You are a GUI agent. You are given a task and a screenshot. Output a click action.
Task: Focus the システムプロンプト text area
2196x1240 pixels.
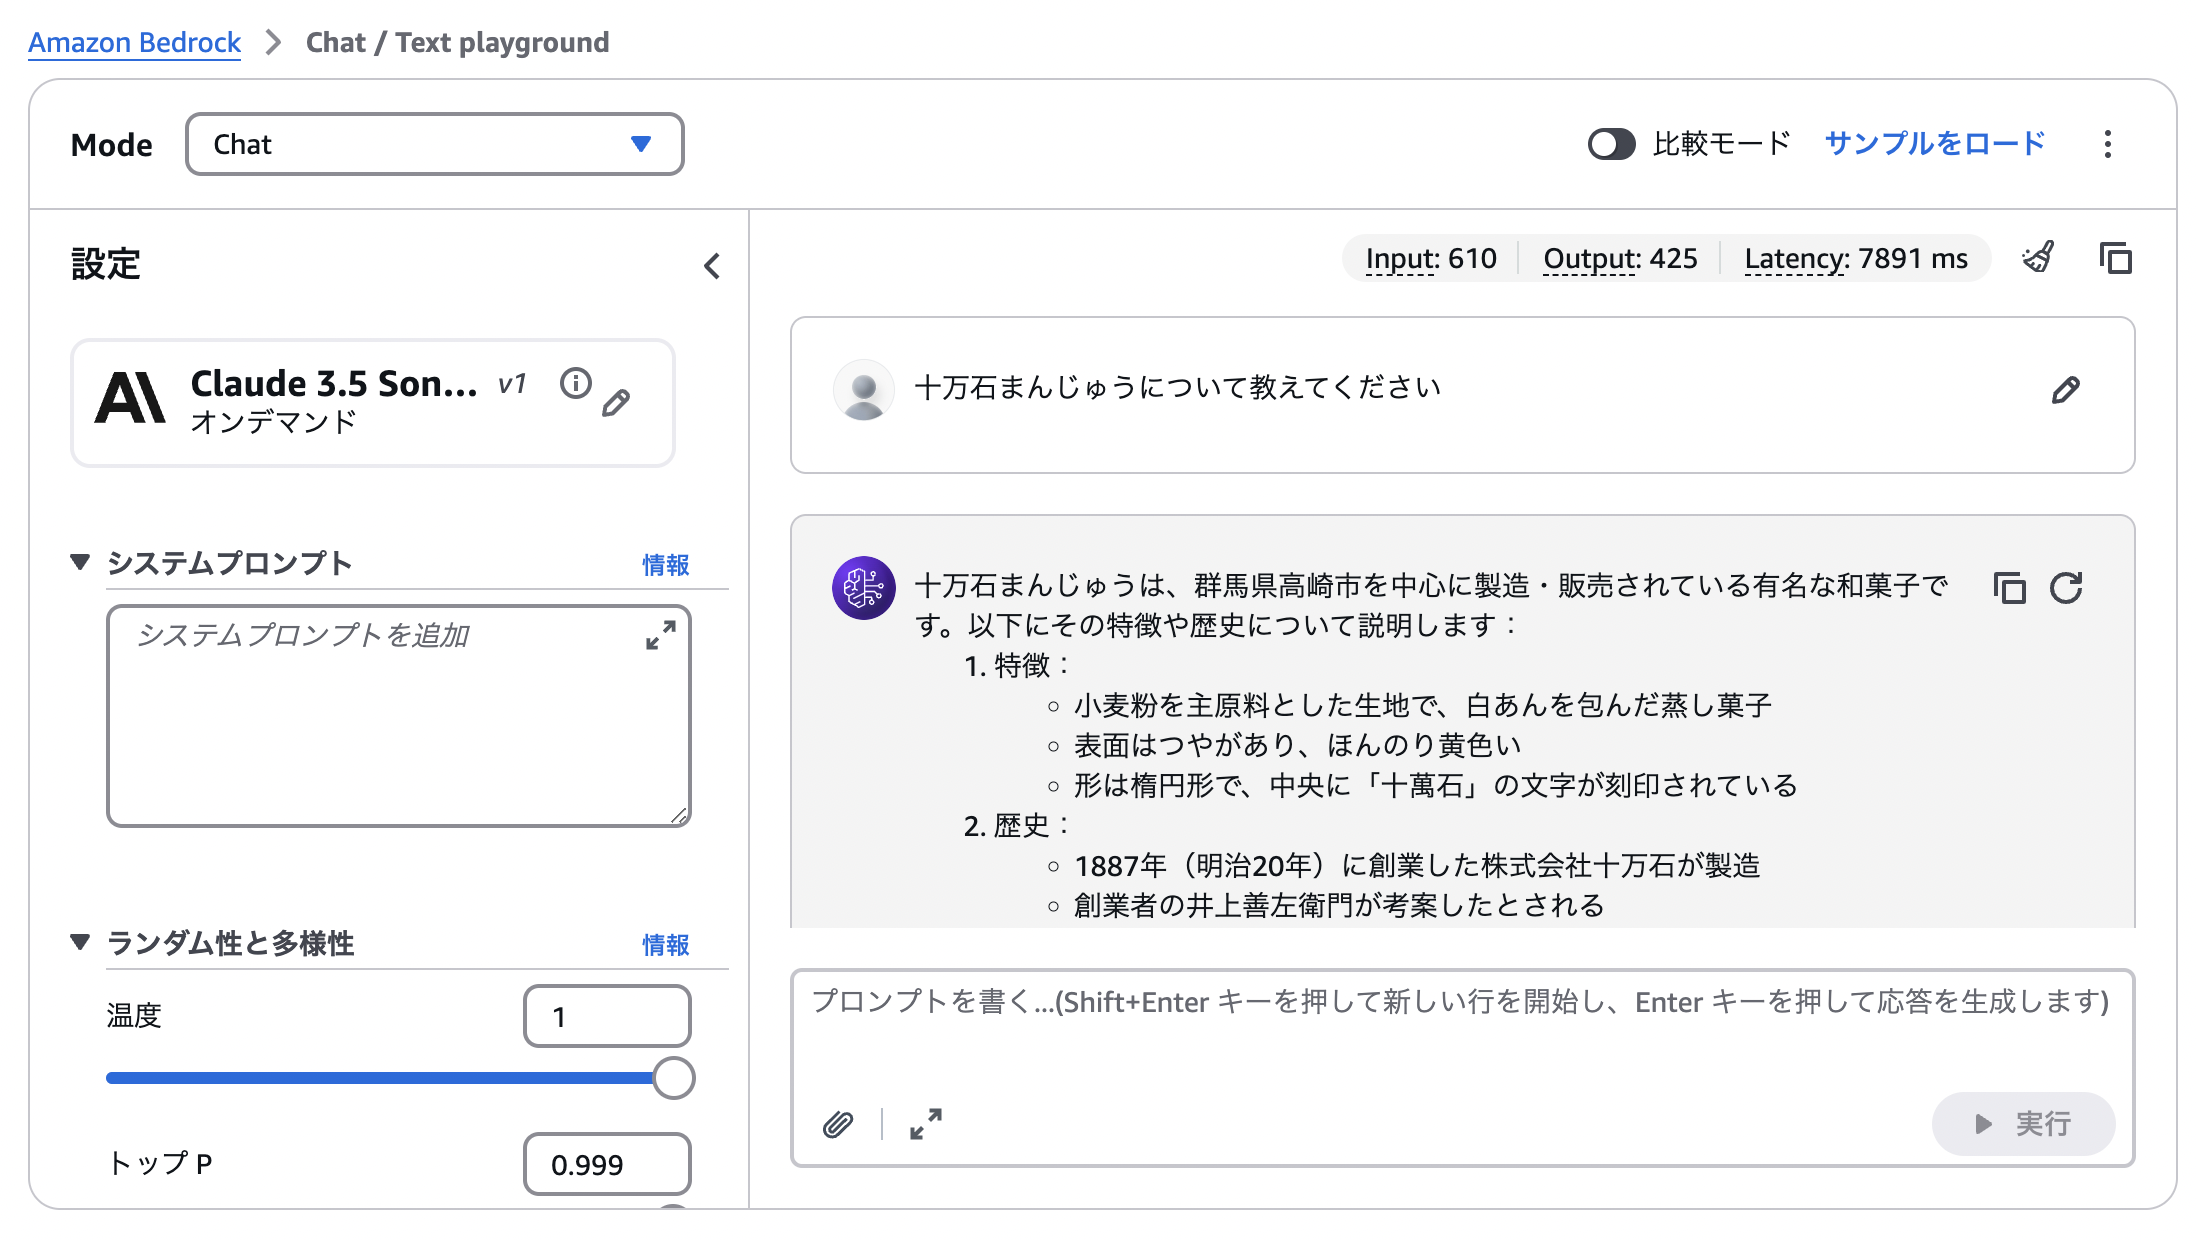[399, 716]
